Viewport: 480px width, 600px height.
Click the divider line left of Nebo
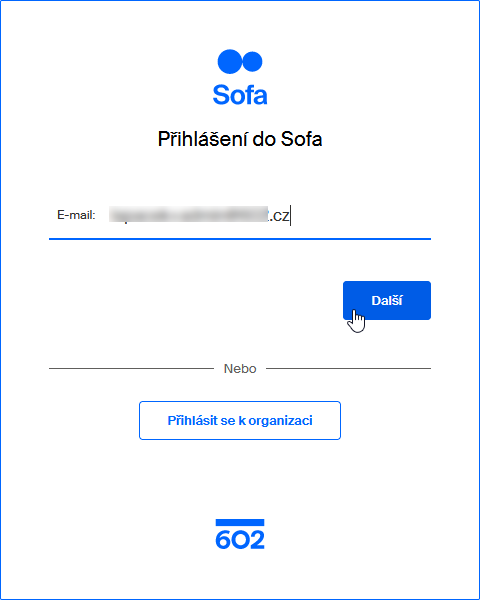131,368
